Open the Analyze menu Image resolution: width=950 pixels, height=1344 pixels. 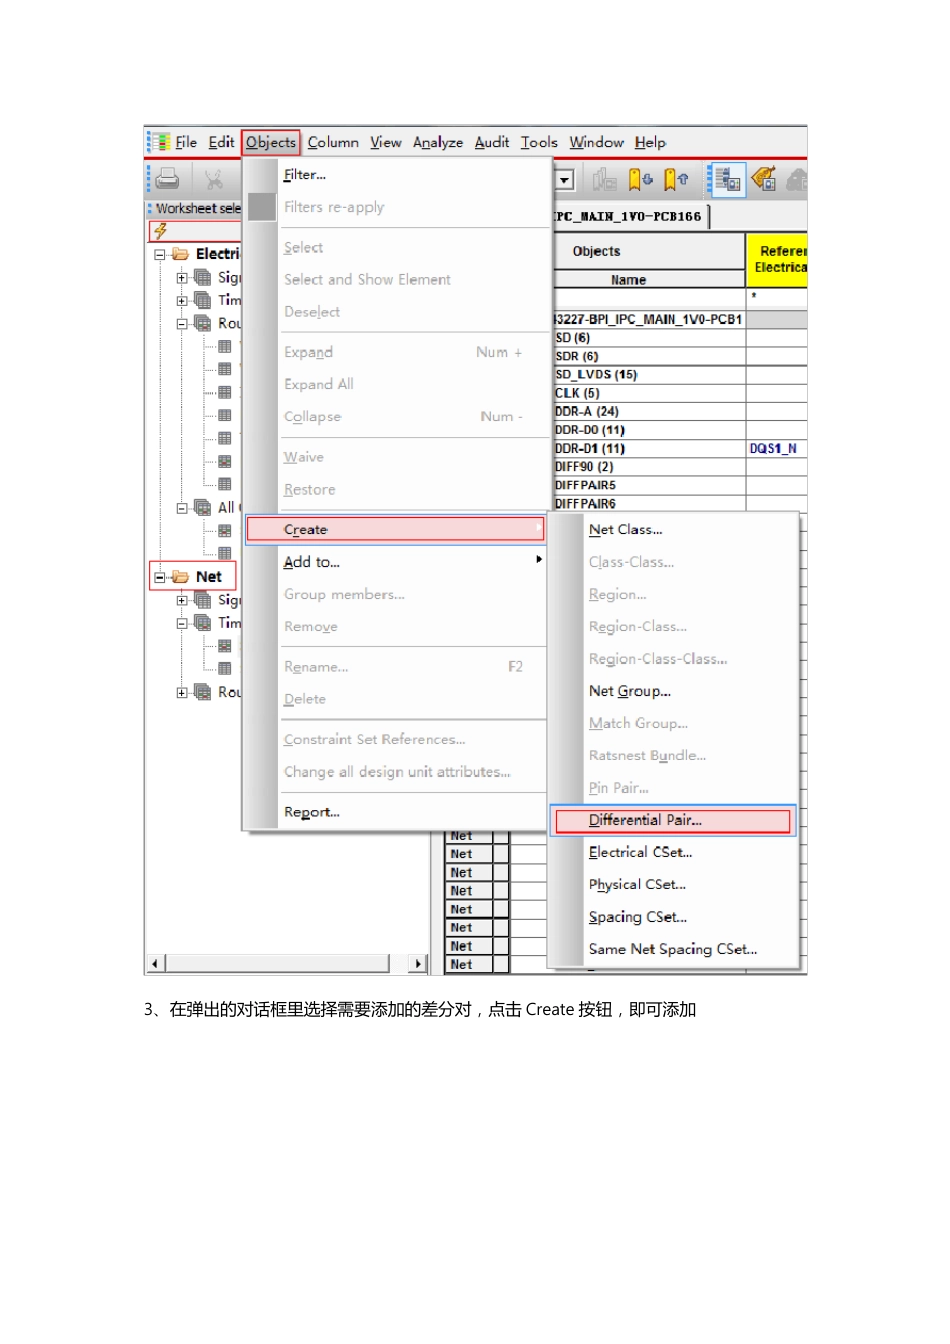tap(438, 142)
